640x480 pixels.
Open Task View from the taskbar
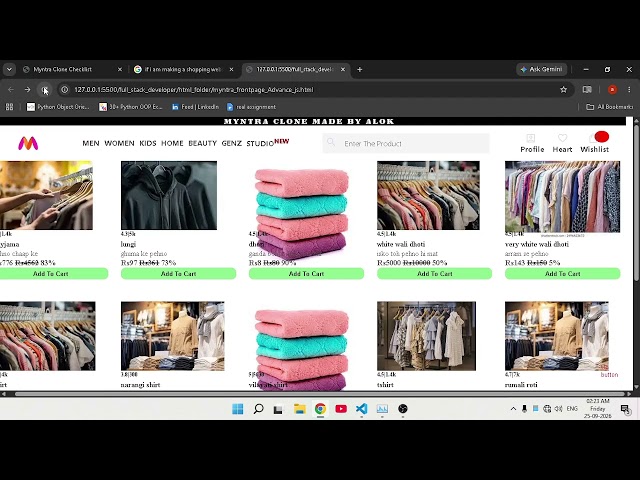tap(278, 409)
